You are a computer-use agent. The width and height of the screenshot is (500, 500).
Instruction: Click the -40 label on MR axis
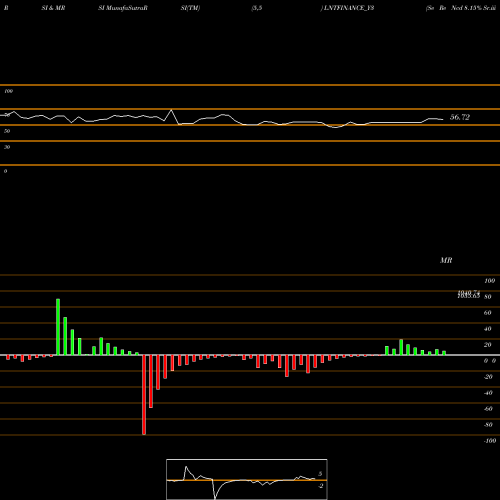(x=488, y=393)
